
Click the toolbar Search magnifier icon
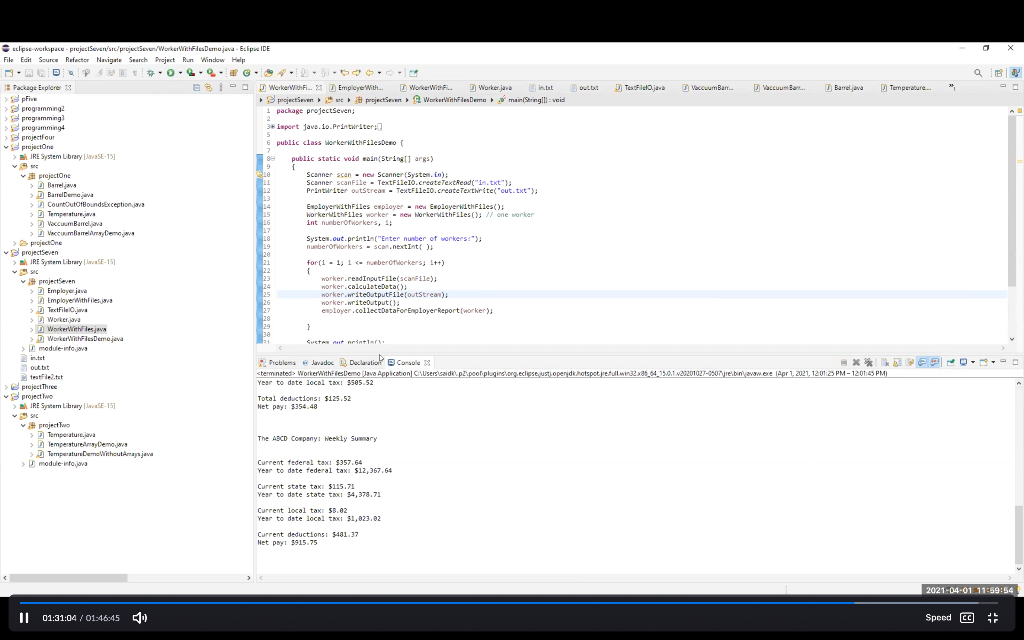978,72
